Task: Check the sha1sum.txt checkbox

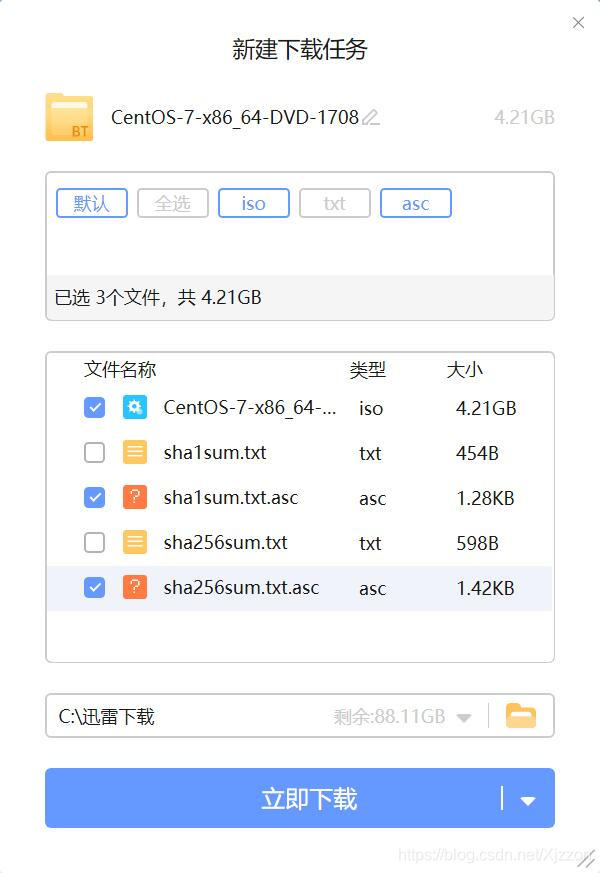Action: pyautogui.click(x=95, y=452)
